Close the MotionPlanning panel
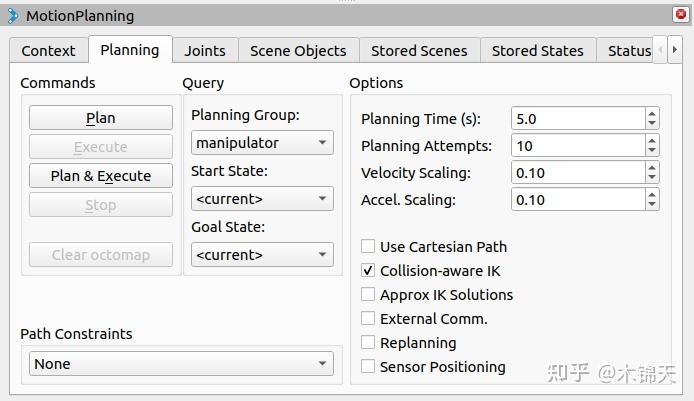This screenshot has width=694, height=401. (x=681, y=15)
